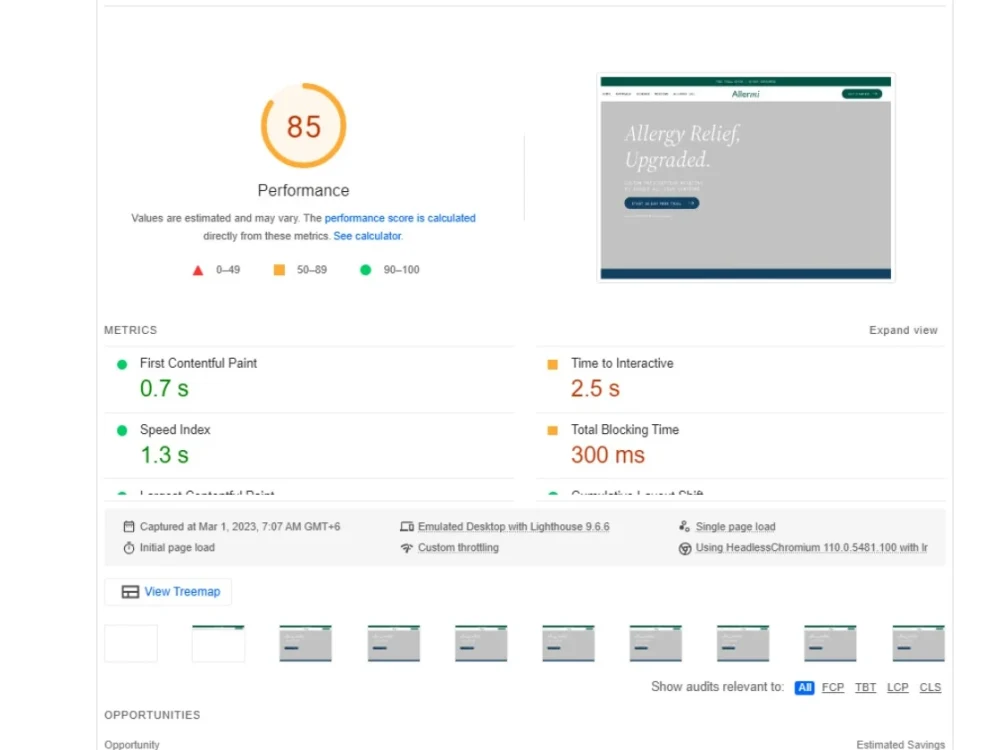Click the Time to Interactive orange square
Screen dimensions: 1000x750
(553, 364)
